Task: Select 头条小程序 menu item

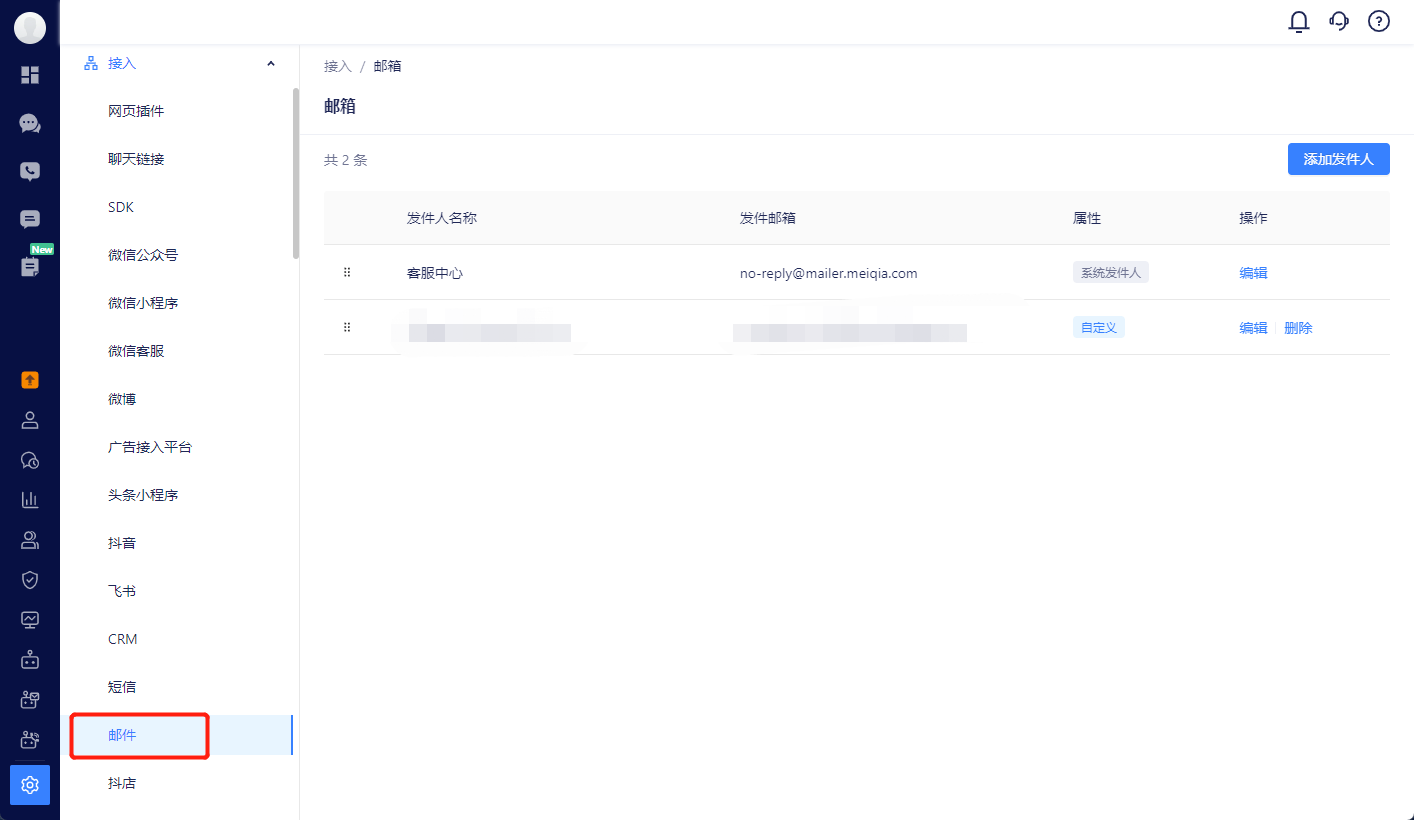Action: [x=143, y=495]
